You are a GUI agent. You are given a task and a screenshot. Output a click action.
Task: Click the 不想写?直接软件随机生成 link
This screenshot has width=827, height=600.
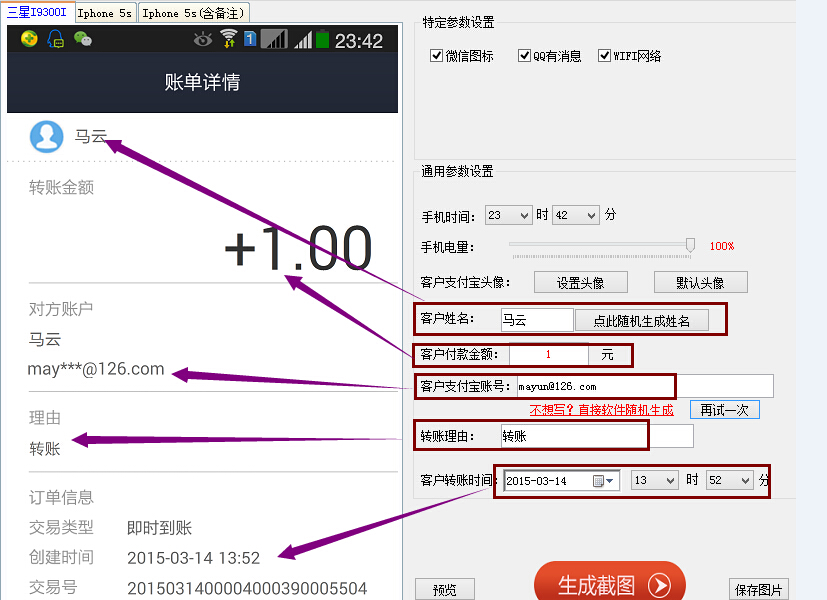[x=601, y=410]
